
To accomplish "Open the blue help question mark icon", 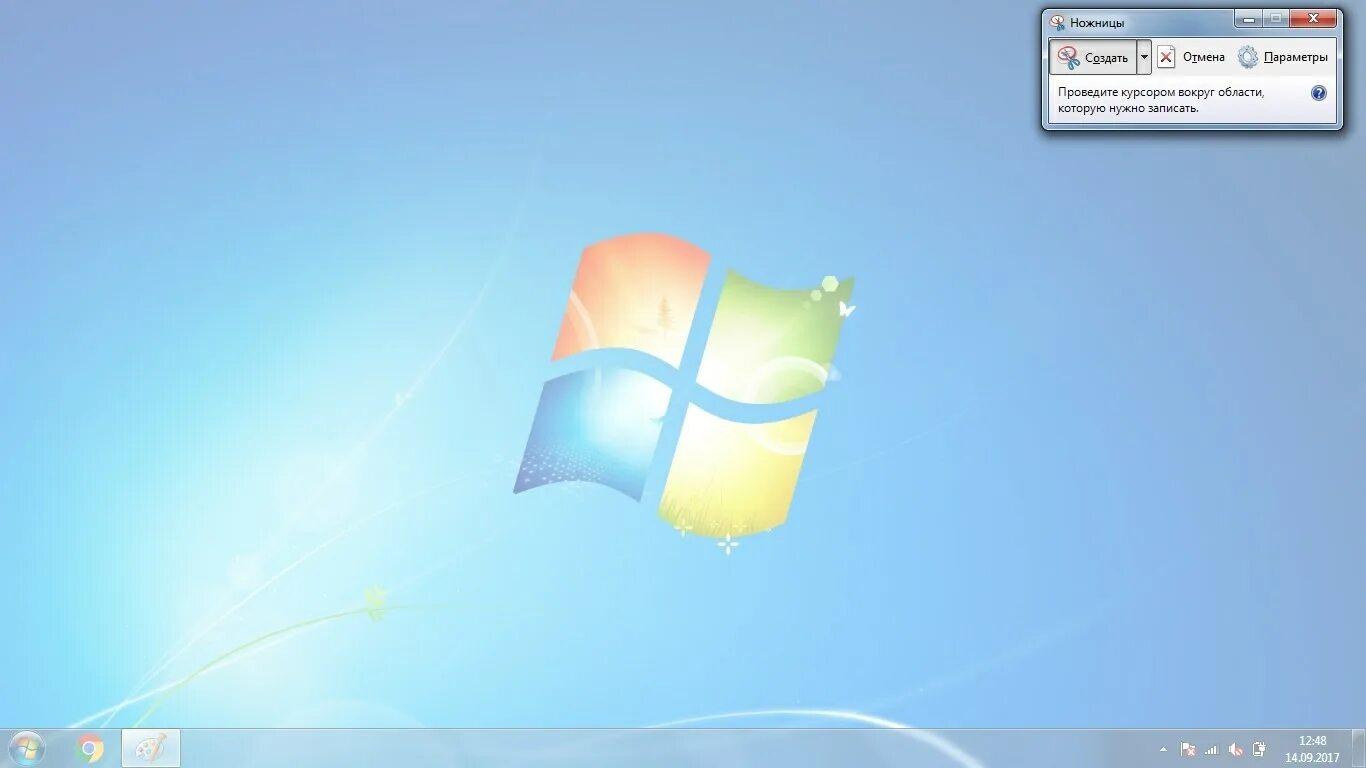I will tap(1318, 93).
